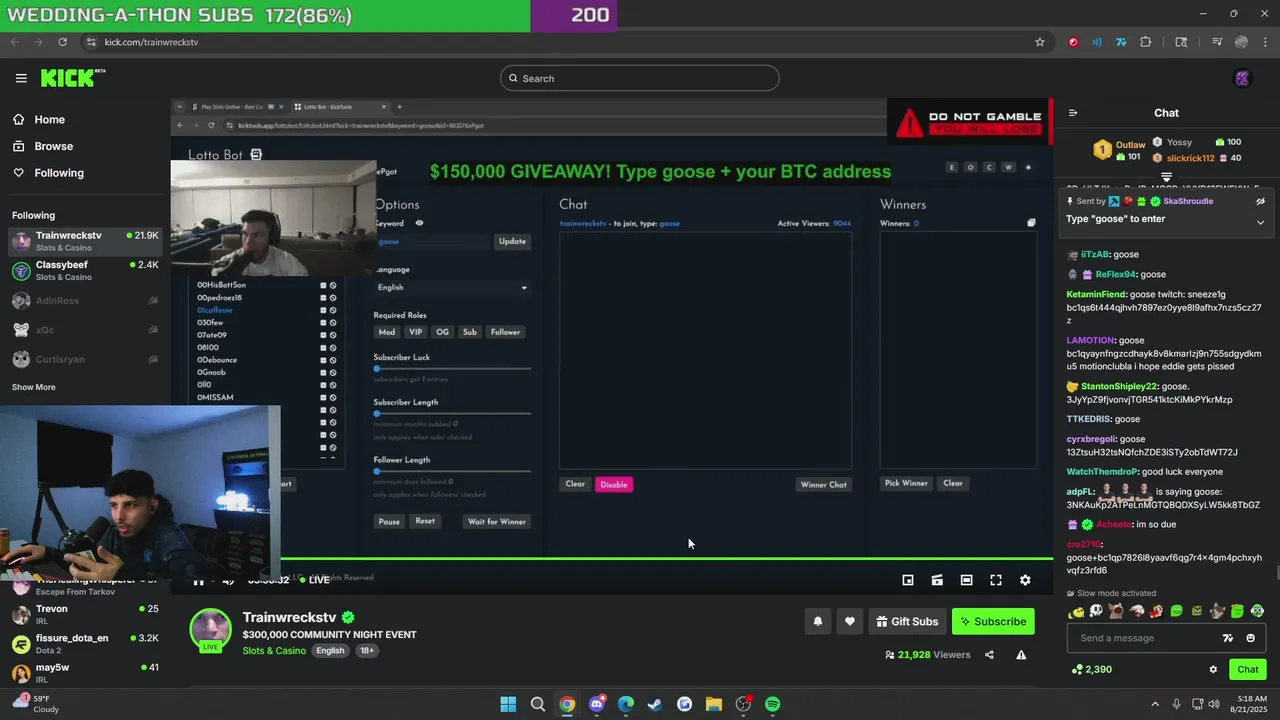This screenshot has height=720, width=1280.
Task: Adjust the Subscriber Luck slider
Action: (x=453, y=369)
